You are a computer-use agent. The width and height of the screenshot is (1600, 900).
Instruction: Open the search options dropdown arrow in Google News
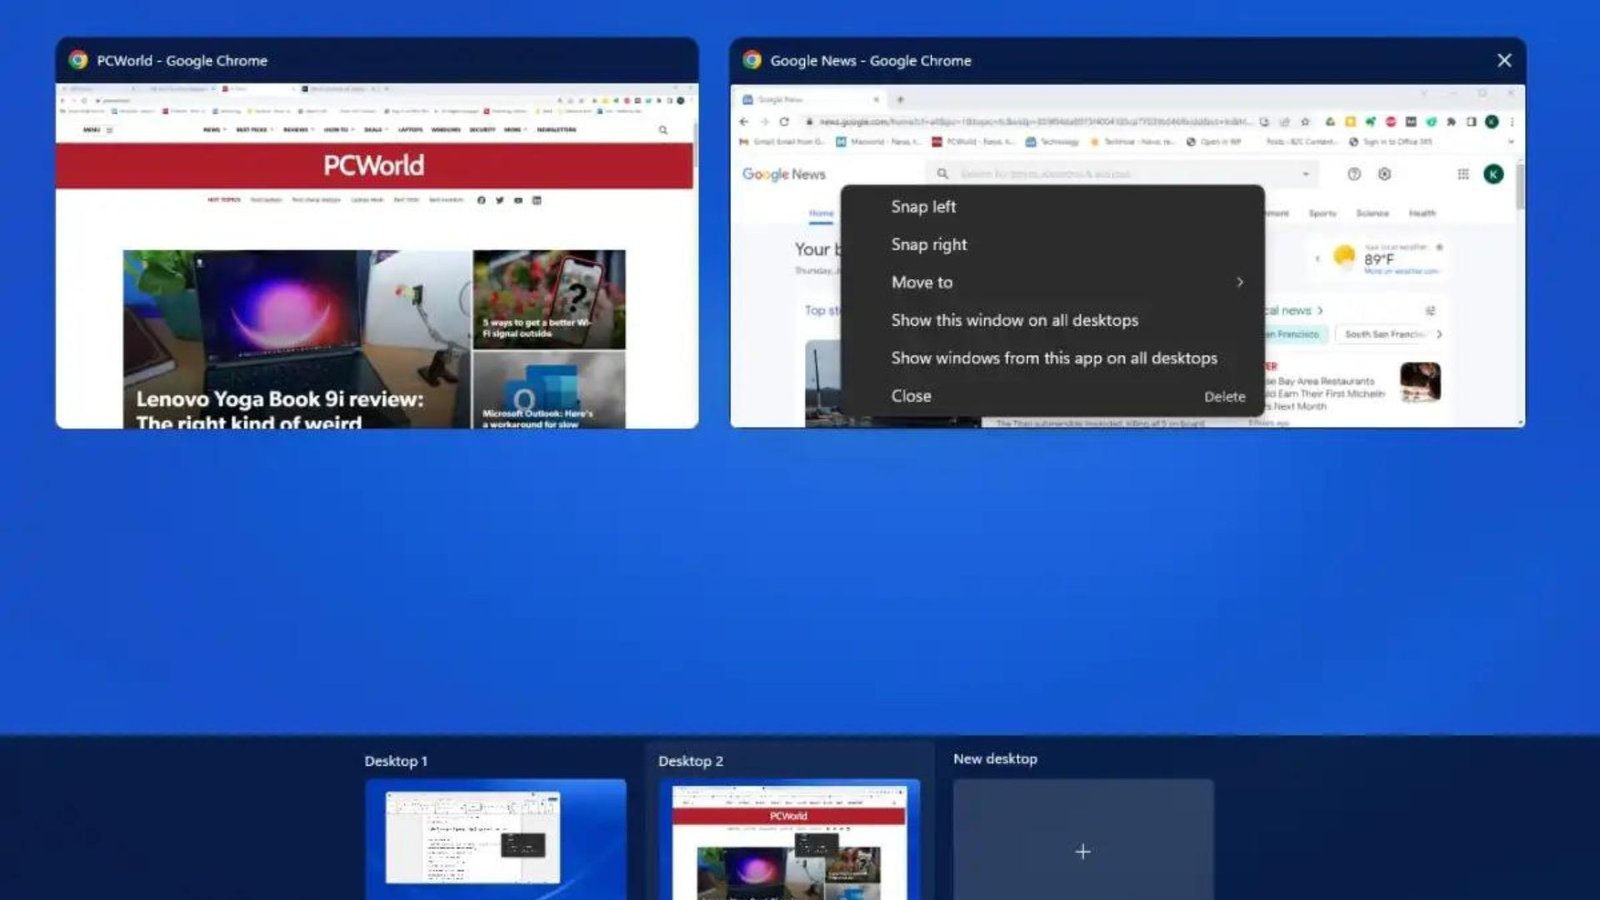(x=1305, y=174)
